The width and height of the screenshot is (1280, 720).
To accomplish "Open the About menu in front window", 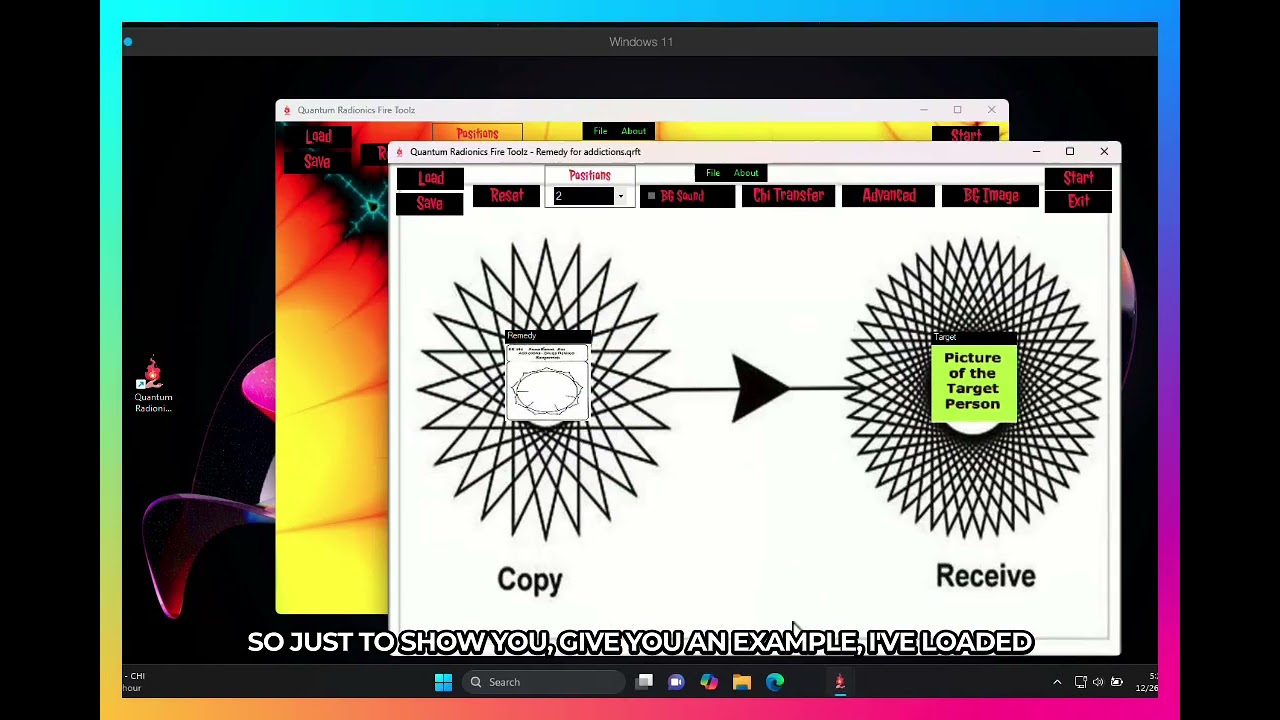I will coord(746,173).
